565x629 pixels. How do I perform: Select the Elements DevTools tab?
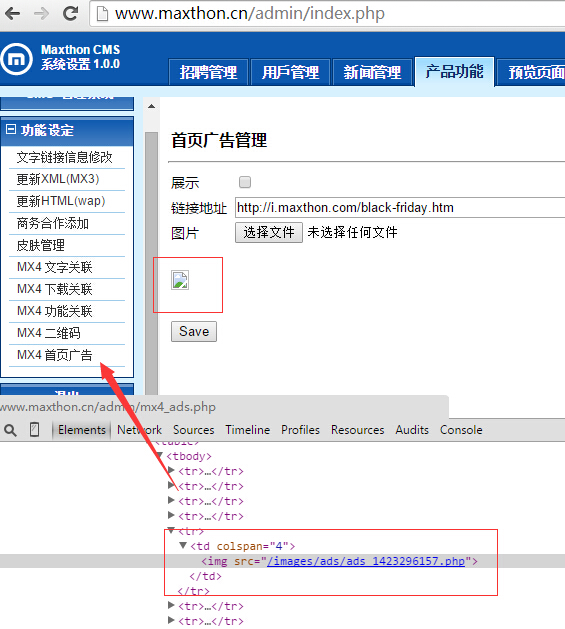(x=81, y=430)
